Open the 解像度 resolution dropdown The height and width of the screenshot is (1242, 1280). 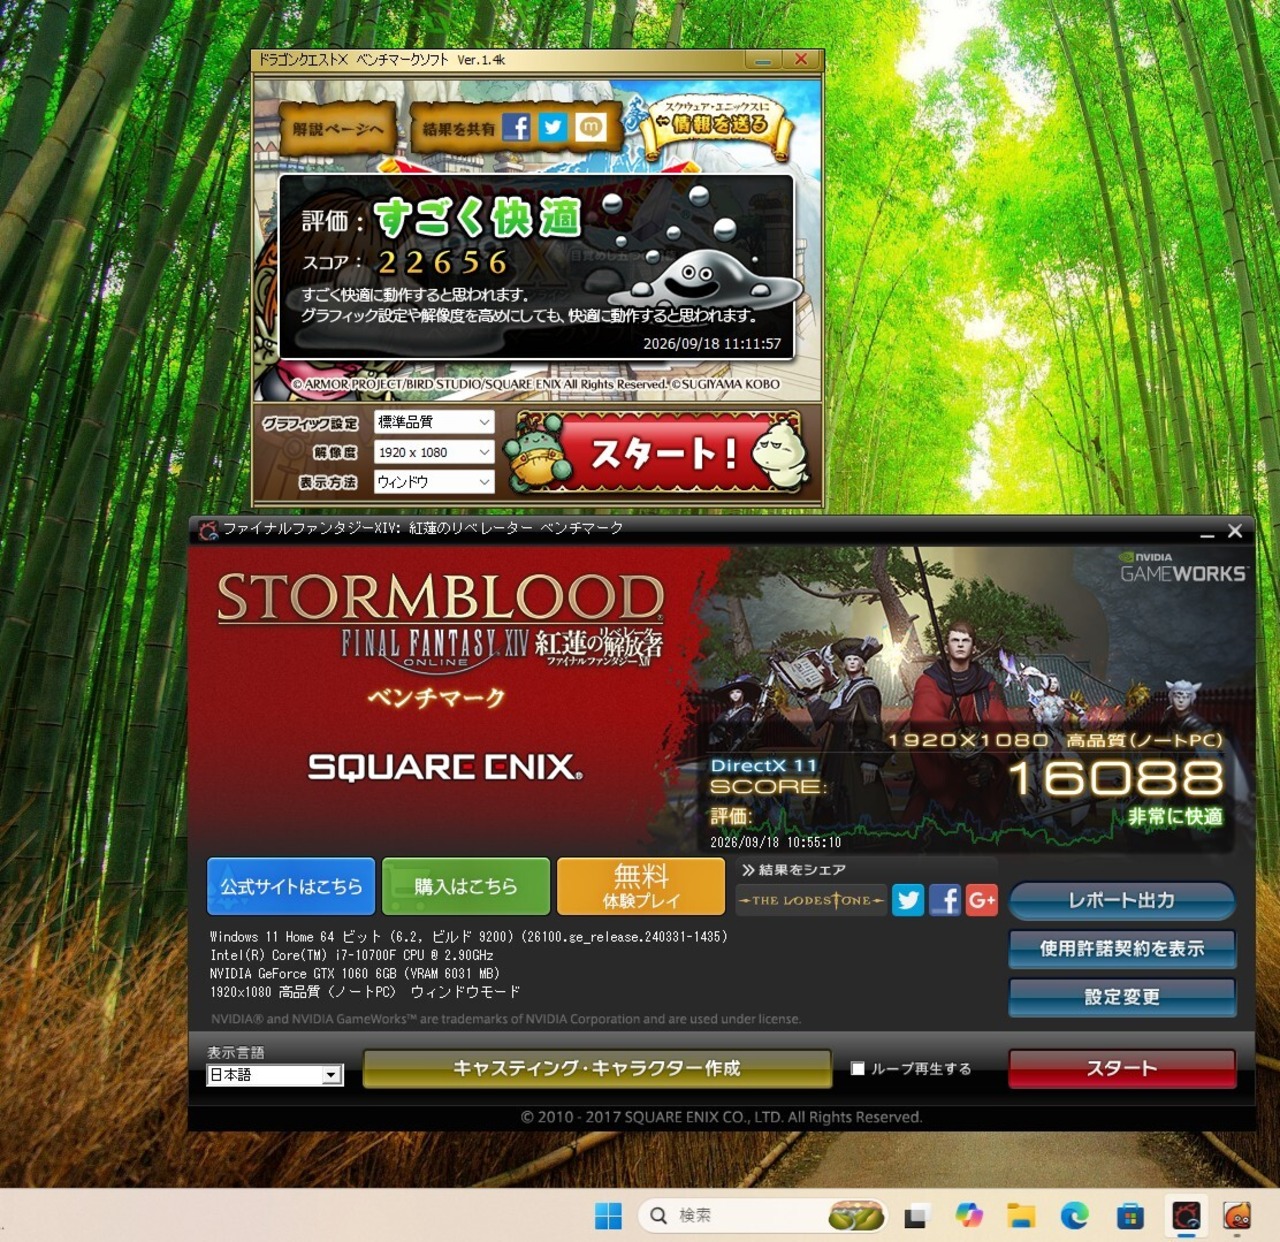[x=434, y=452]
